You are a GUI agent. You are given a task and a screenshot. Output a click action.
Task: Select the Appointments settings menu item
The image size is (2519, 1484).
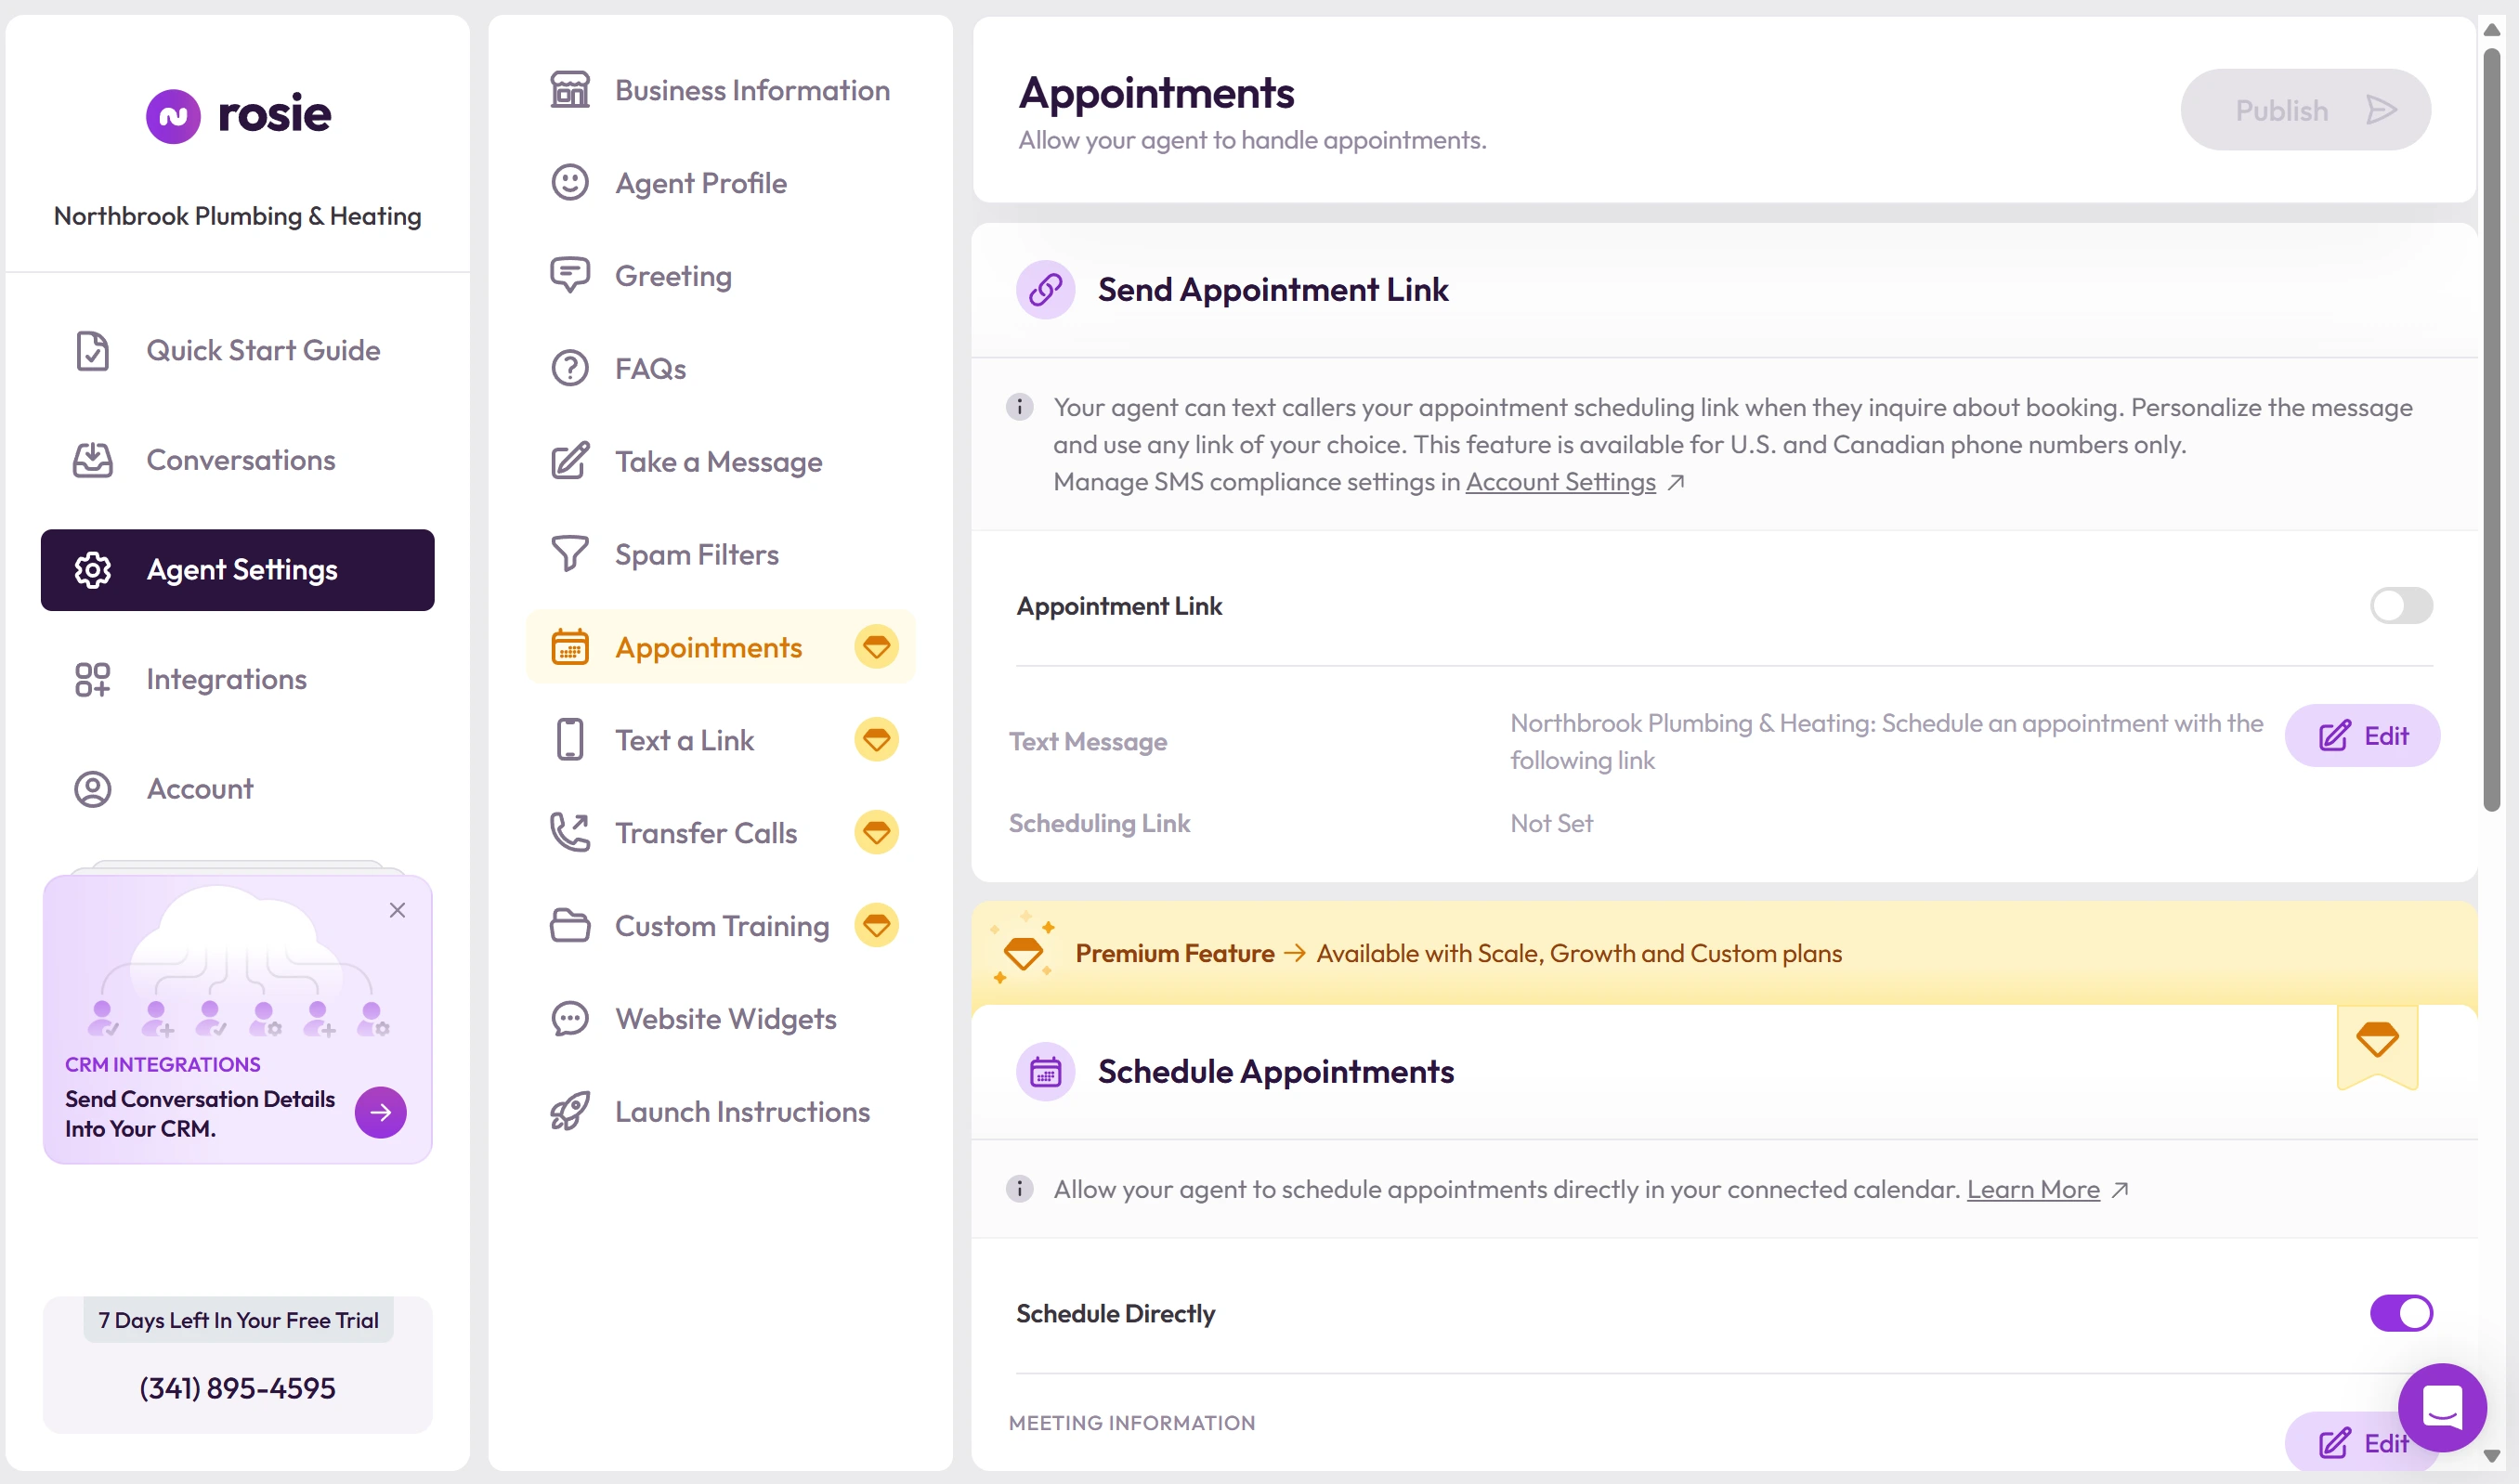[720, 647]
